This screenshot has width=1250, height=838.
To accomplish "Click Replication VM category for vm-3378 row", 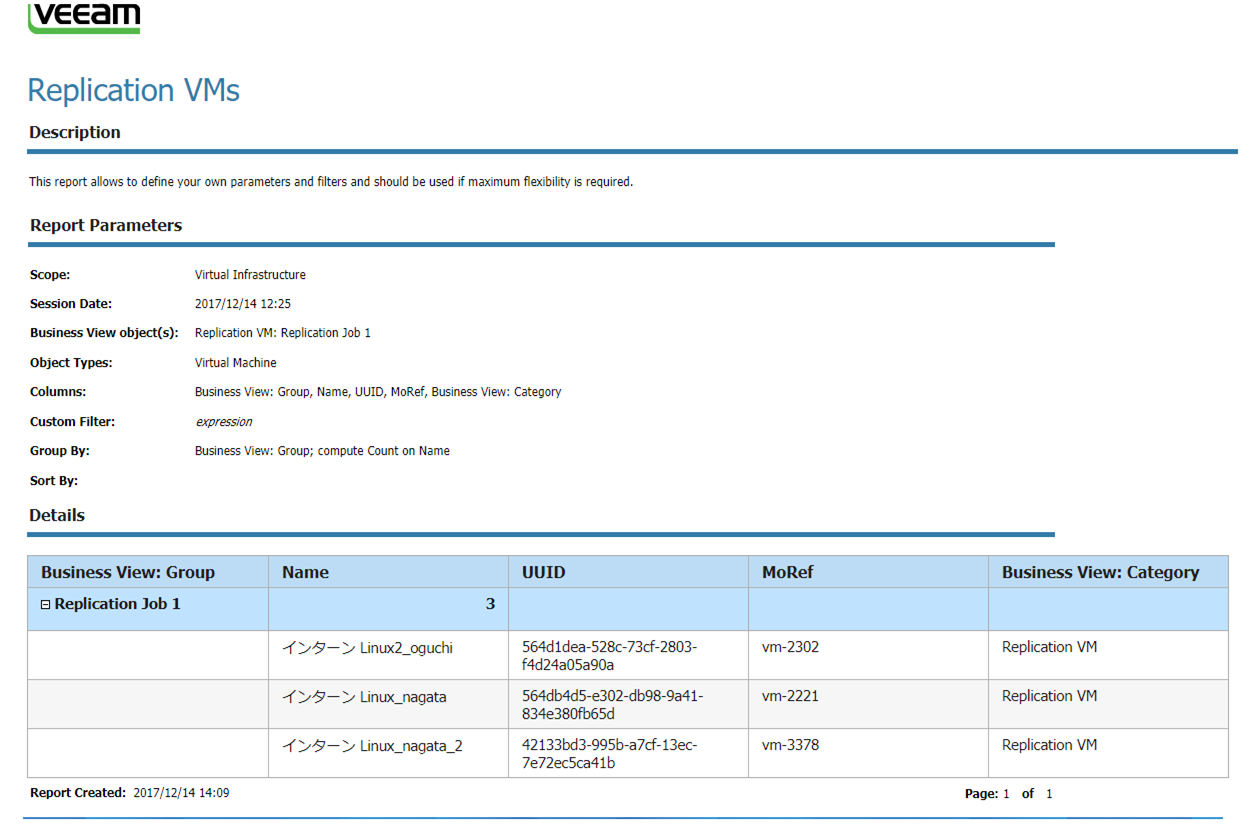I will [1050, 745].
